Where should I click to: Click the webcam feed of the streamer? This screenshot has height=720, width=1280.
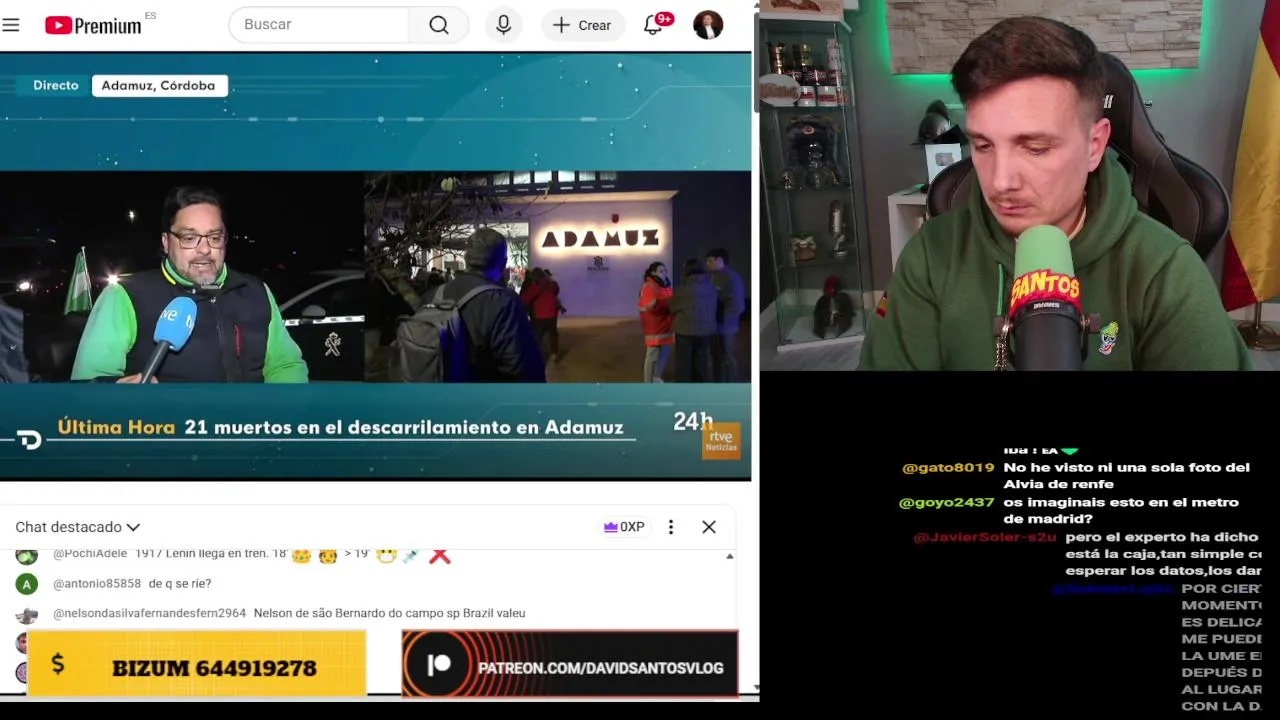pos(1019,186)
